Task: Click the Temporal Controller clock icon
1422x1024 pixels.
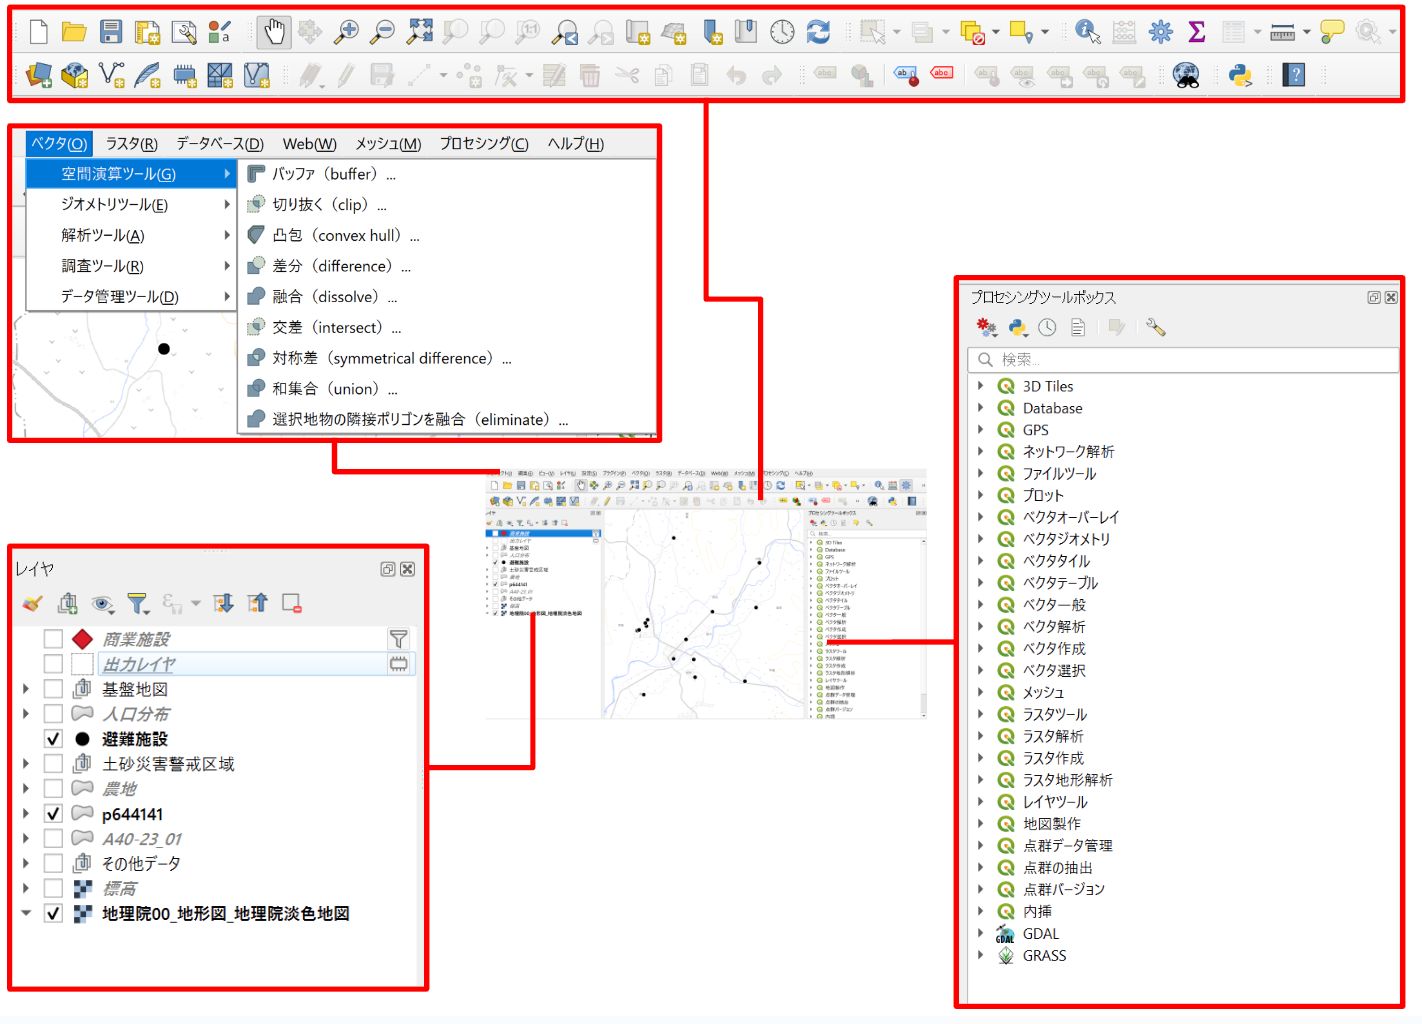Action: (782, 32)
